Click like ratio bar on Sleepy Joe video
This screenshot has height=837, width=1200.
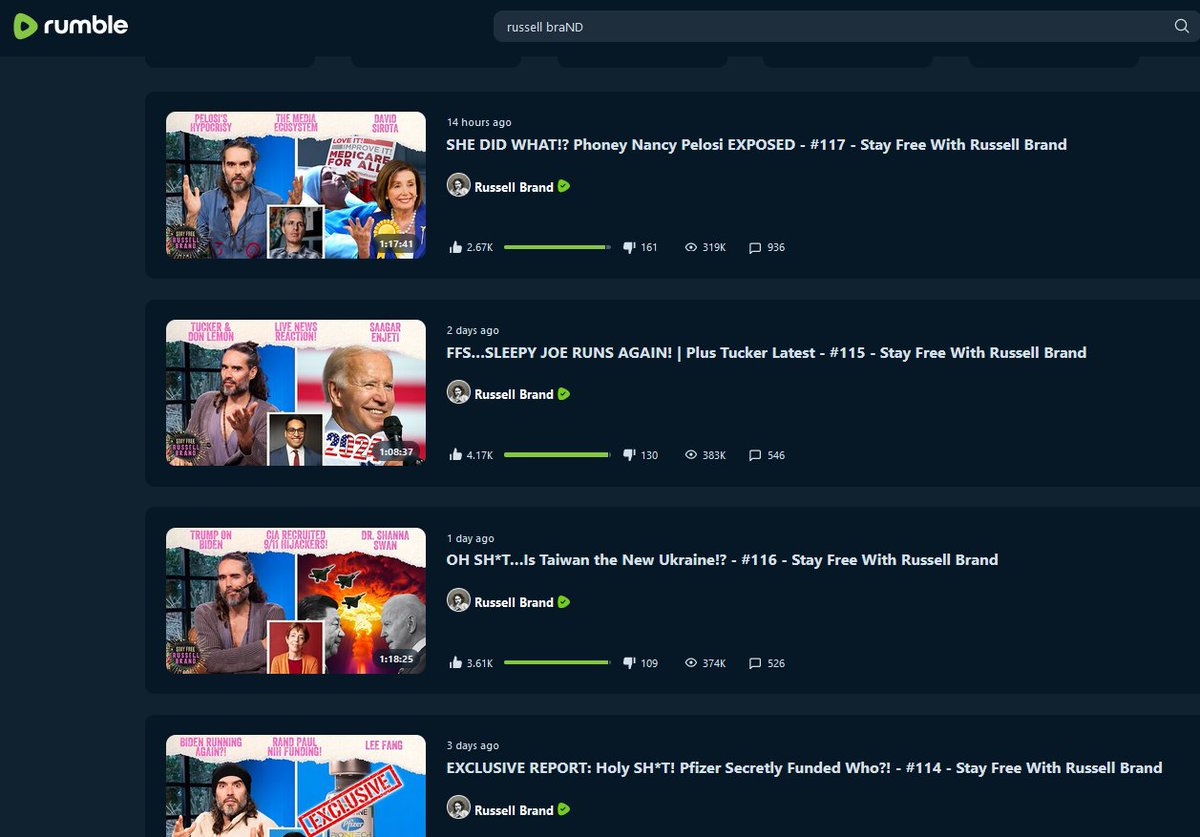(557, 454)
